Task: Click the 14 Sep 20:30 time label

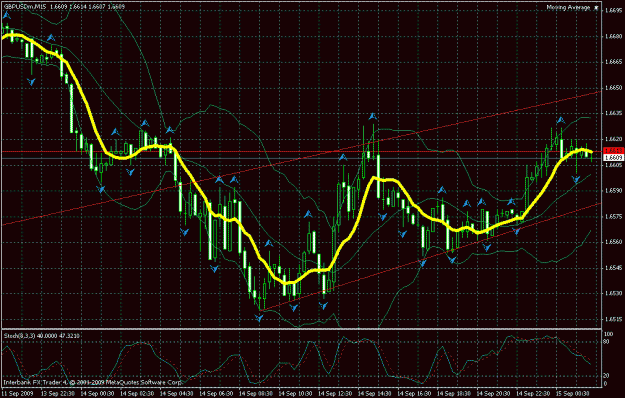Action: (493, 393)
